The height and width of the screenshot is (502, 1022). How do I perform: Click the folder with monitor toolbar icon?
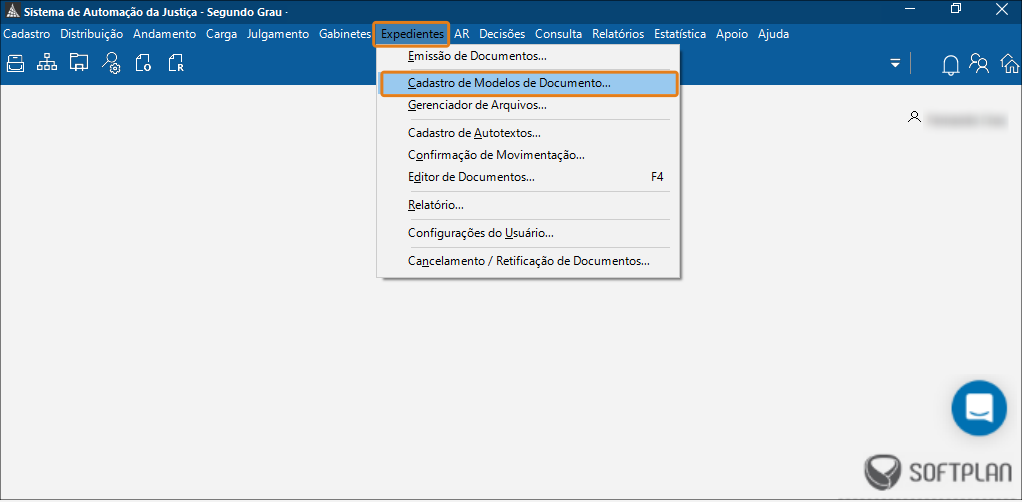[79, 63]
